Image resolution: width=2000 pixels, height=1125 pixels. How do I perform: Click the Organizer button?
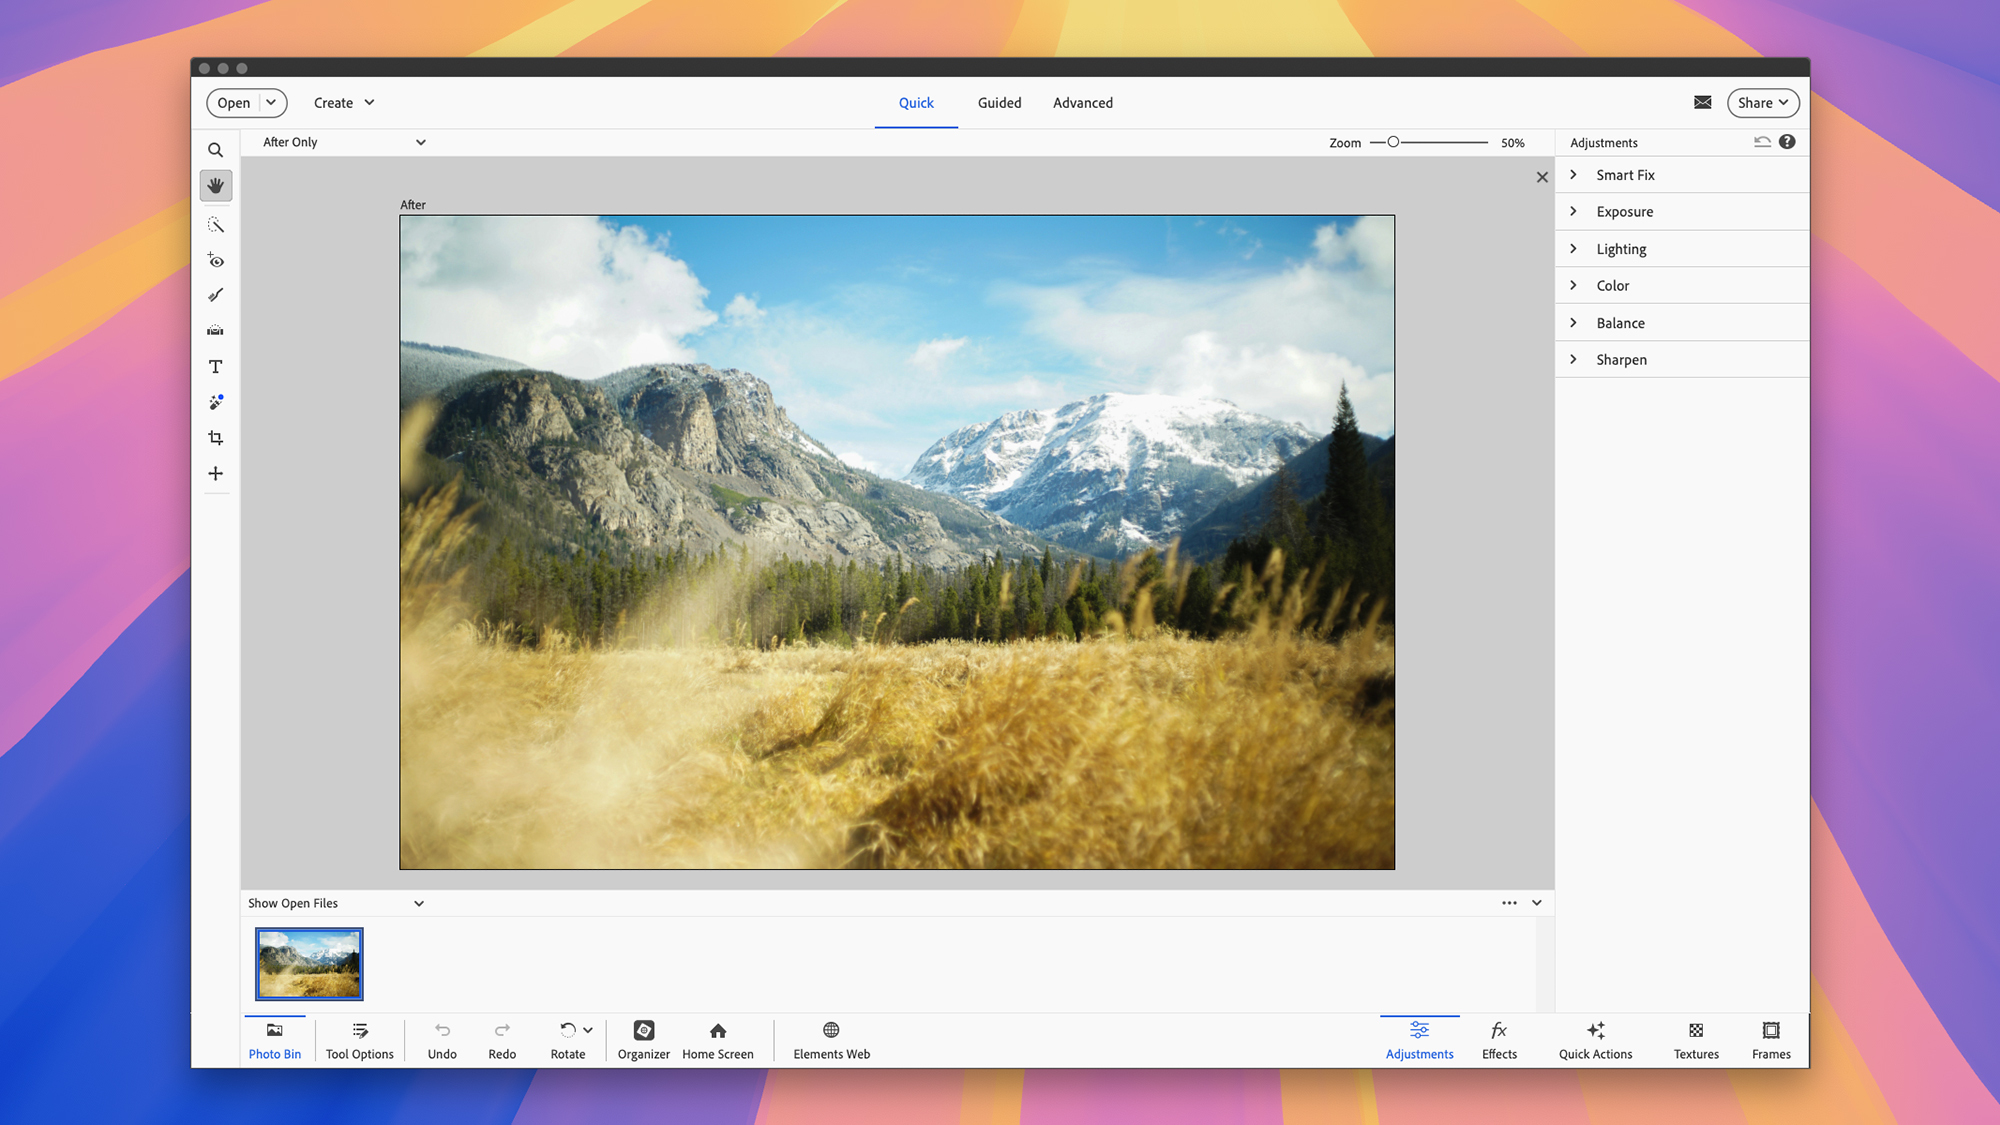pyautogui.click(x=643, y=1040)
